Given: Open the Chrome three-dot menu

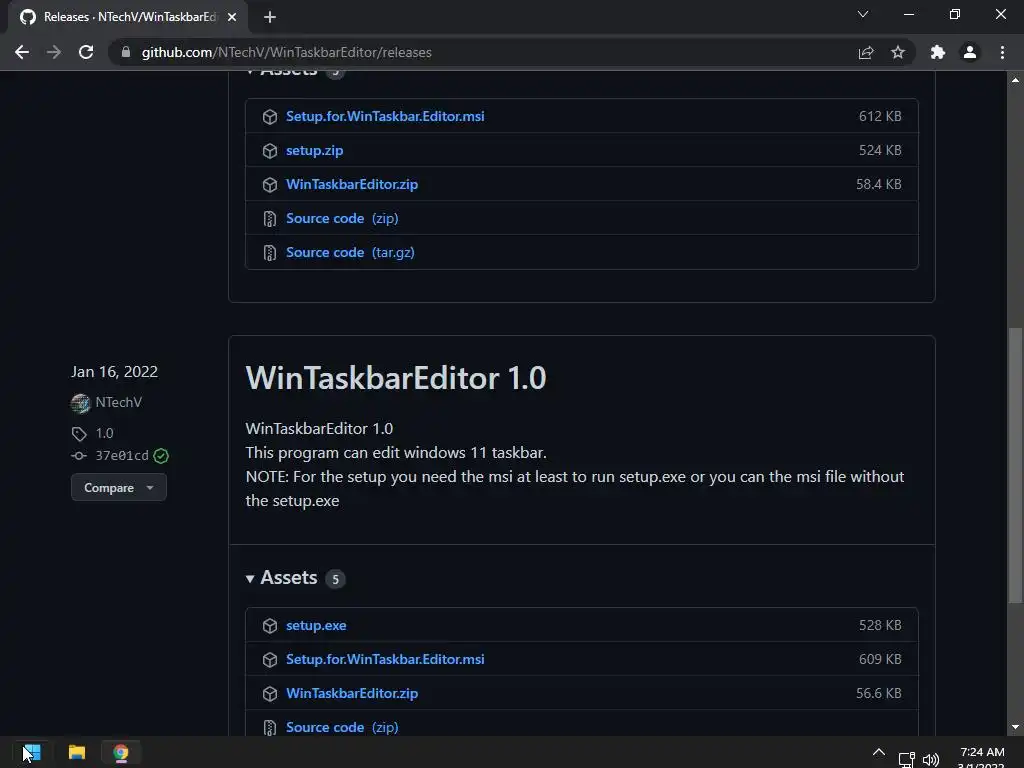Looking at the screenshot, I should point(1002,52).
